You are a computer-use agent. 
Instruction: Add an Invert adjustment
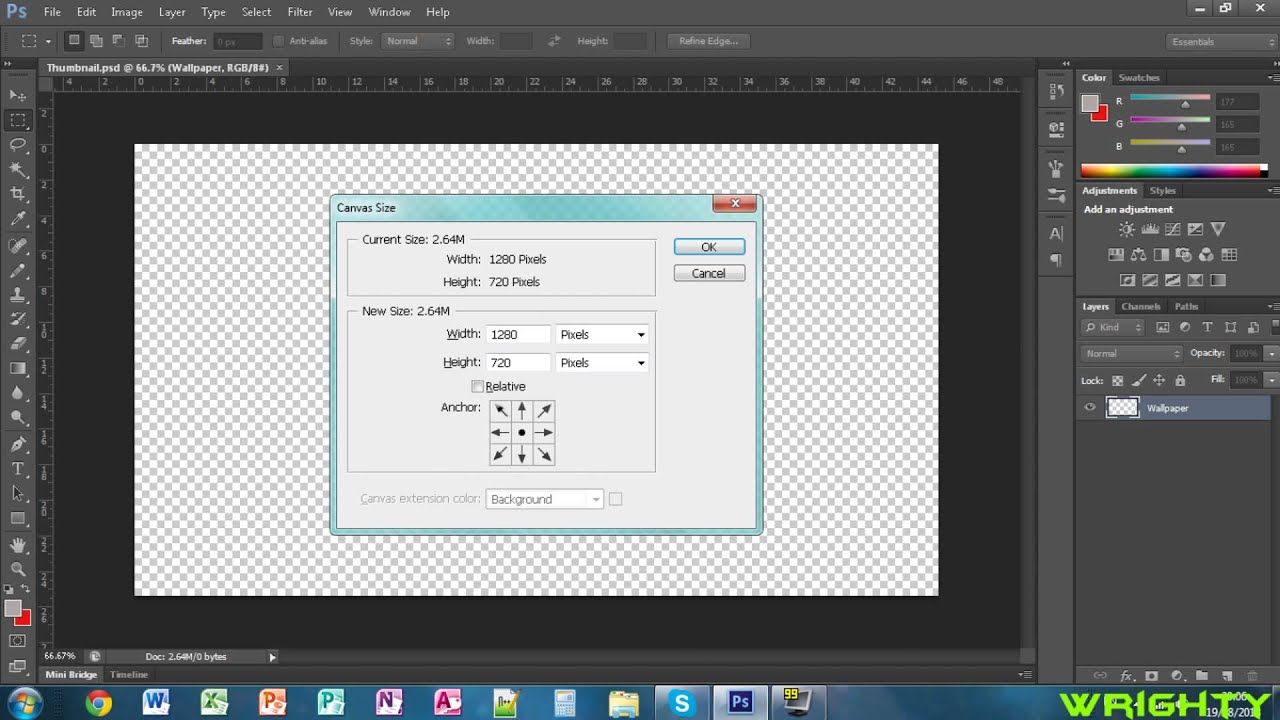click(1128, 280)
